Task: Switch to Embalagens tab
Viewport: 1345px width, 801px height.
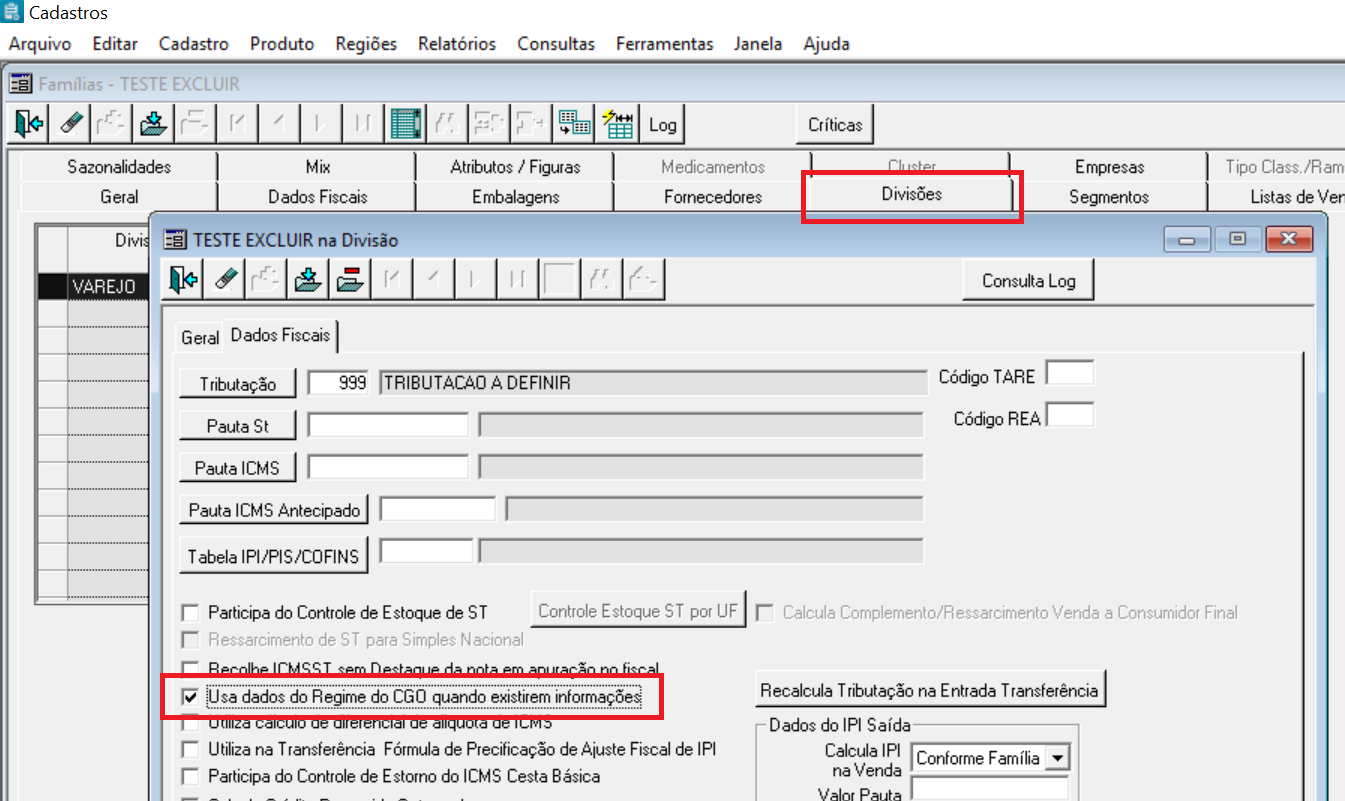Action: coord(515,197)
